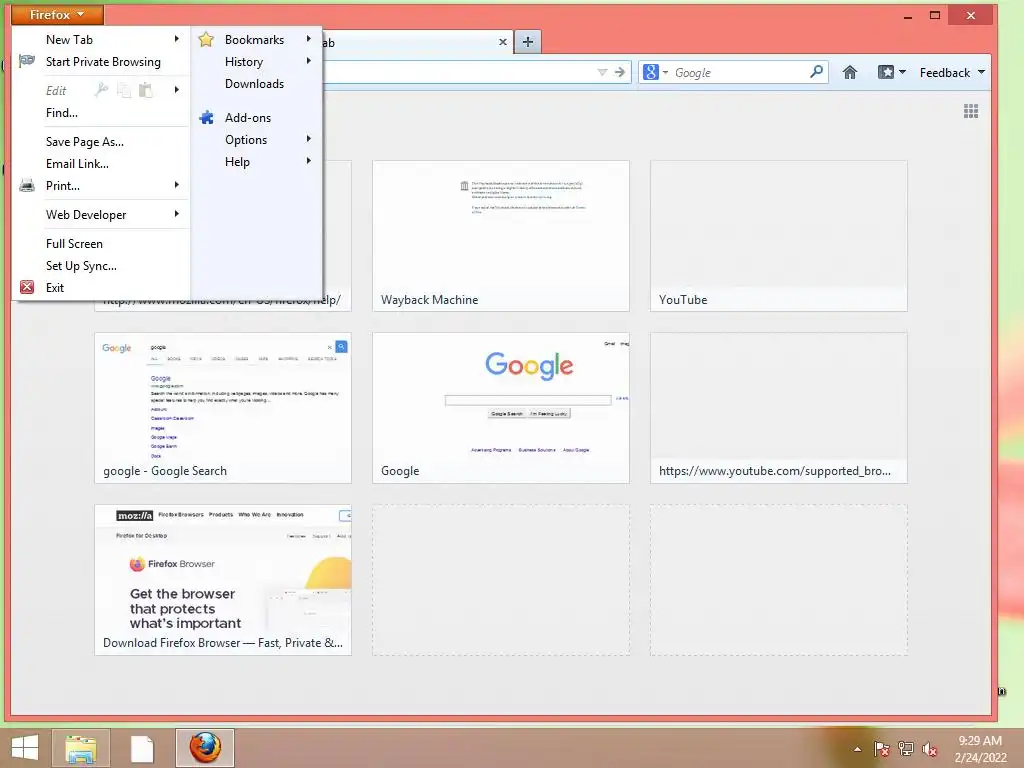The image size is (1024, 768).
Task: Open the Bookmarks menu entry
Action: (x=255, y=40)
